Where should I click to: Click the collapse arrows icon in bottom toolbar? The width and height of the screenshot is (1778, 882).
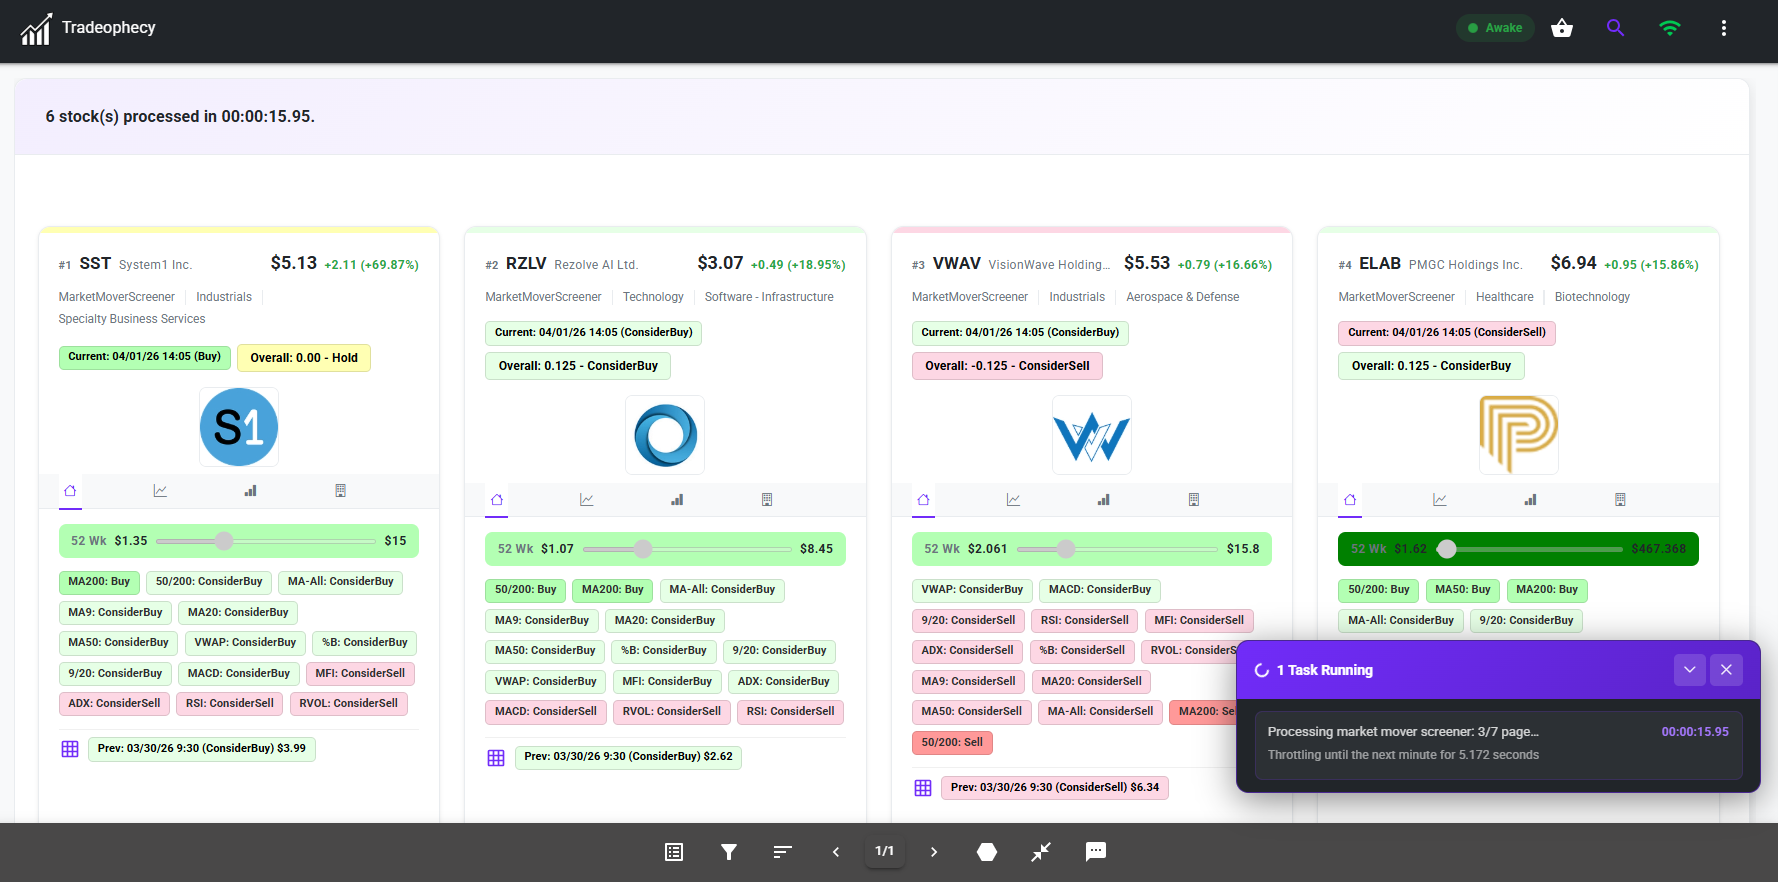click(x=1041, y=852)
